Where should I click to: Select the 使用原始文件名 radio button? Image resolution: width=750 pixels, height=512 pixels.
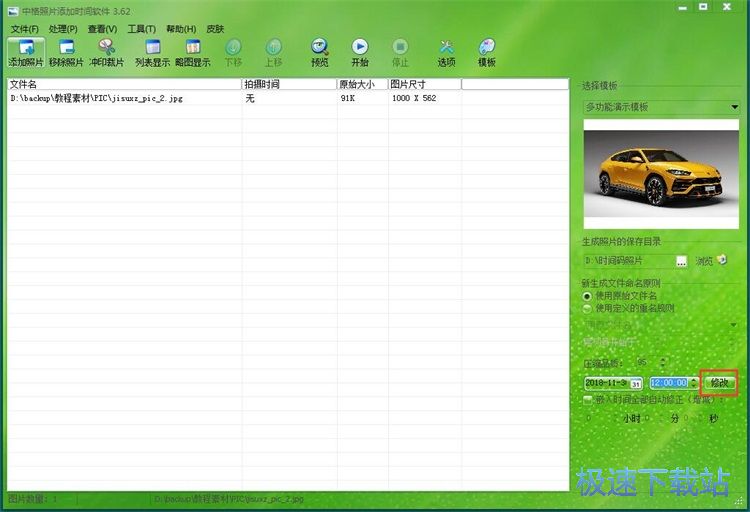[587, 296]
